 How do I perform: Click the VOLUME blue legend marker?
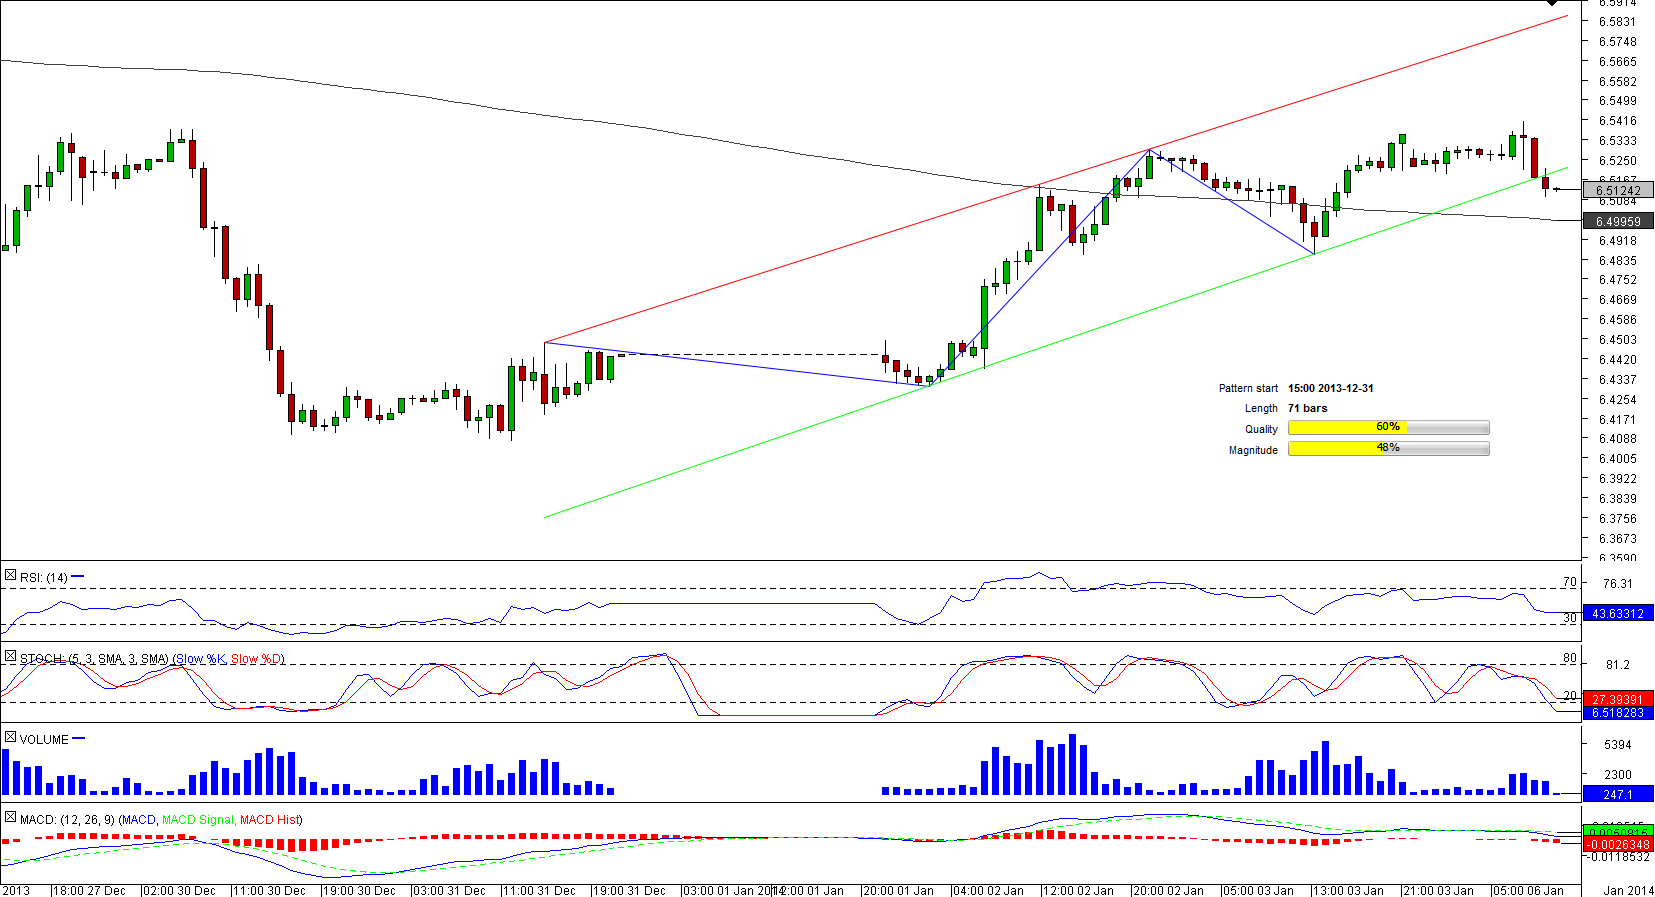tap(79, 739)
